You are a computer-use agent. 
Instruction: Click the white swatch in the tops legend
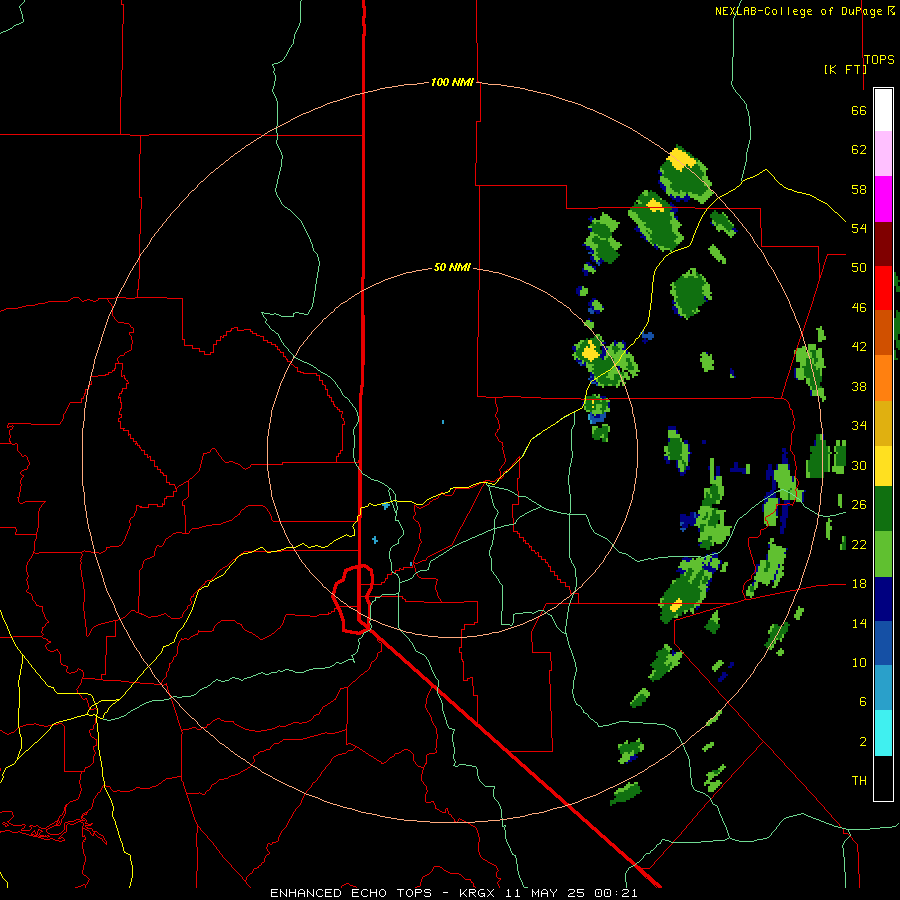coord(883,110)
